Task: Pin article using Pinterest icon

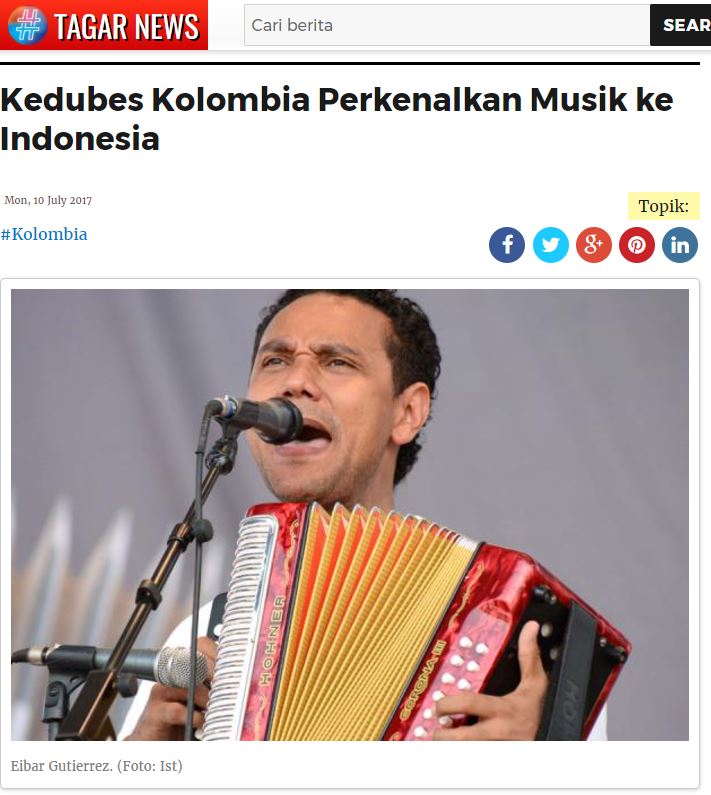Action: click(636, 245)
